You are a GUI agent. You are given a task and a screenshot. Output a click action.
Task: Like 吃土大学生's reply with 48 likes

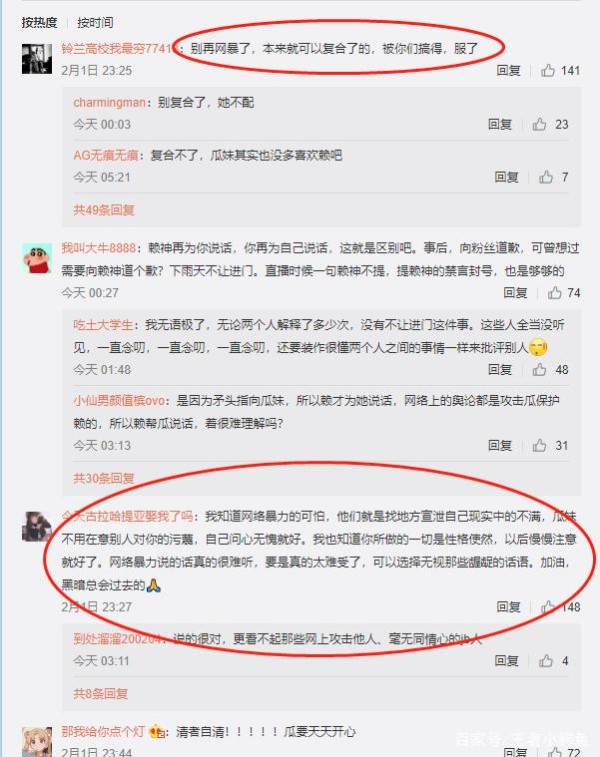pyautogui.click(x=539, y=369)
